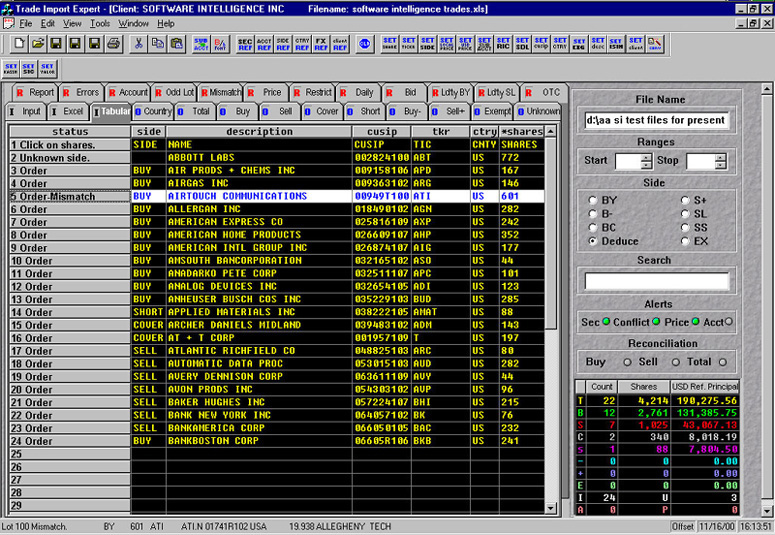Click the Acct alert indicator
Screen dimensions: 775x535
coord(729,322)
